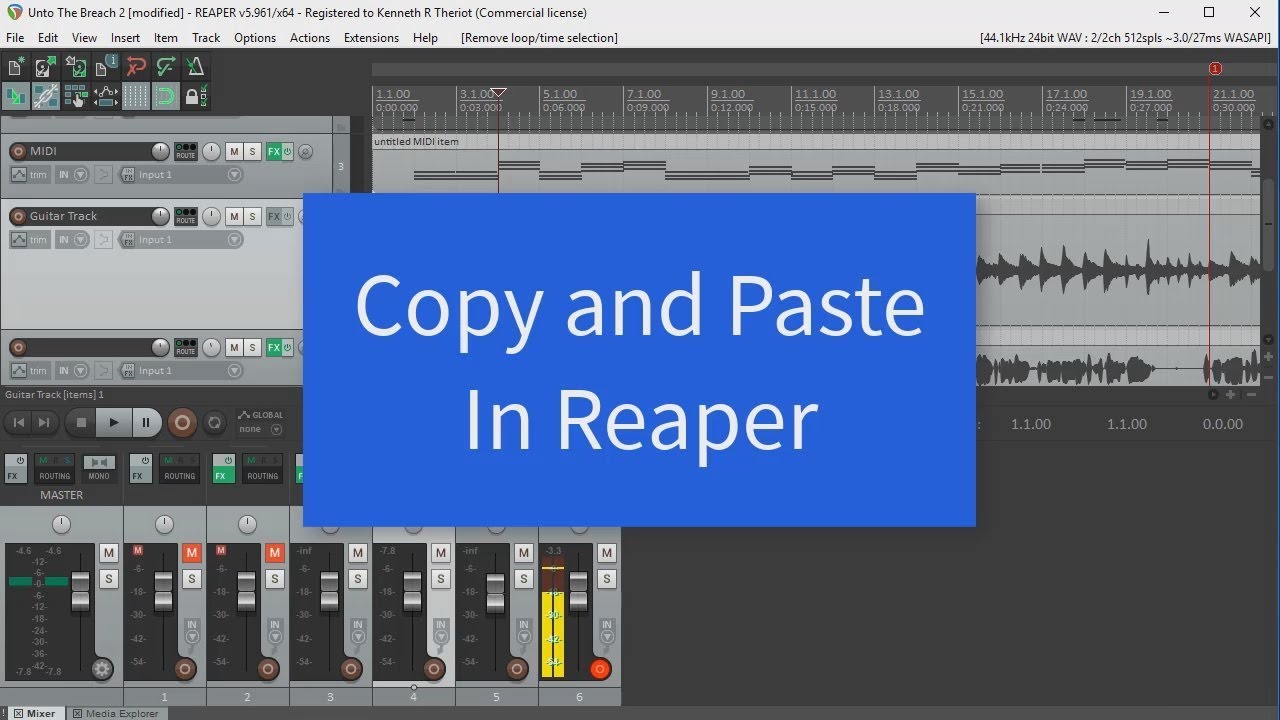The width and height of the screenshot is (1280, 720).
Task: Toggle envelope move with items icon
Action: pyautogui.click(x=106, y=97)
